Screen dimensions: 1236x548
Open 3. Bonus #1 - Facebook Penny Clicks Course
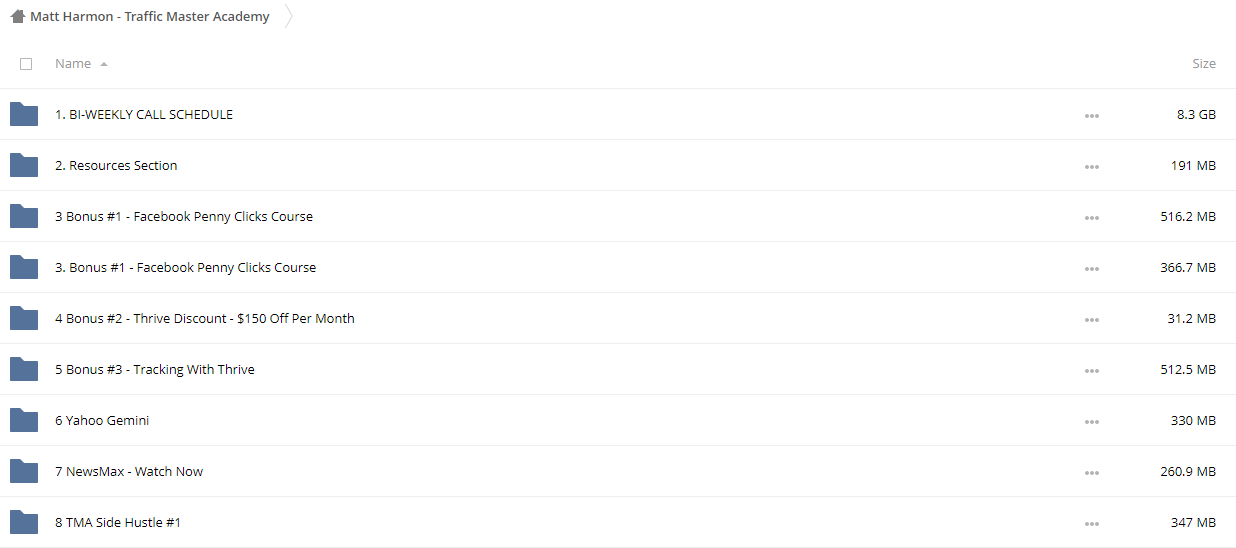pos(185,267)
